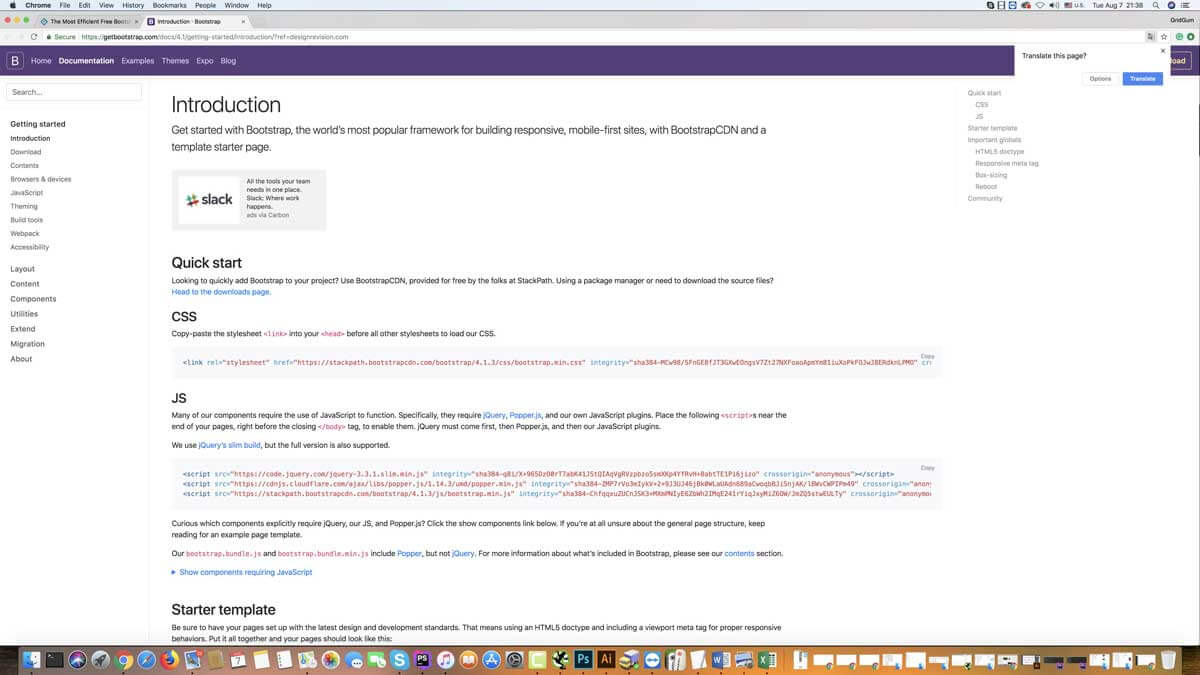Go to Browsers & devices in the sidebar
1200x675 pixels.
(41, 179)
